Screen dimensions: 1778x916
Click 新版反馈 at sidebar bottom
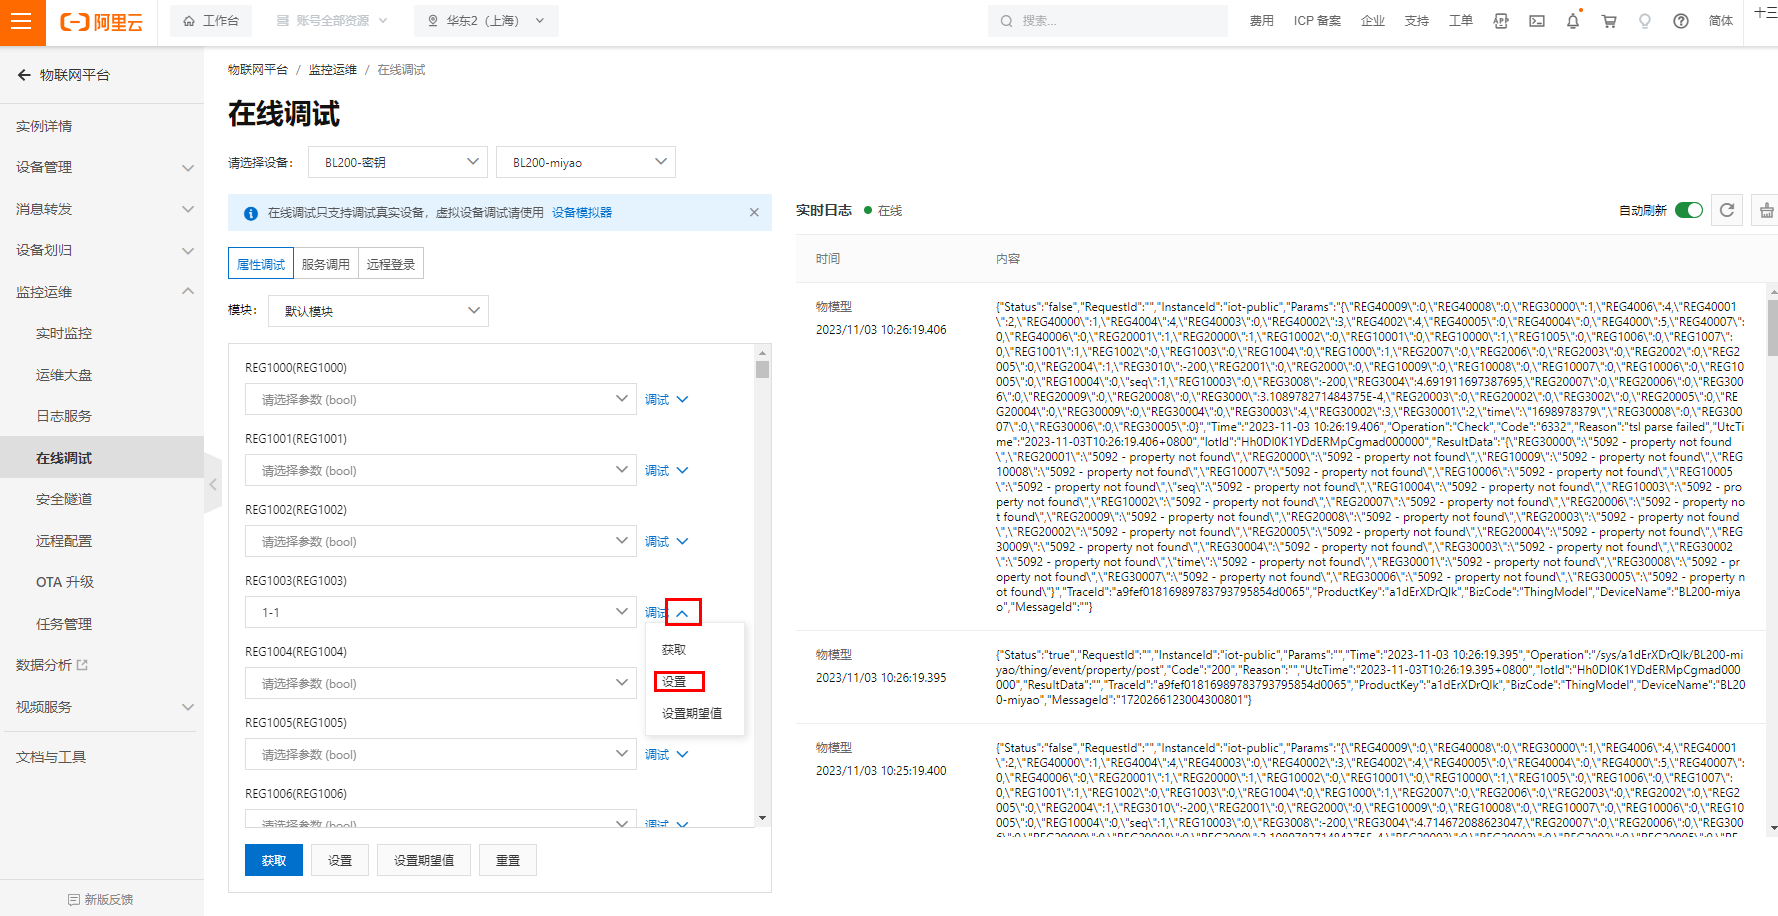click(101, 899)
